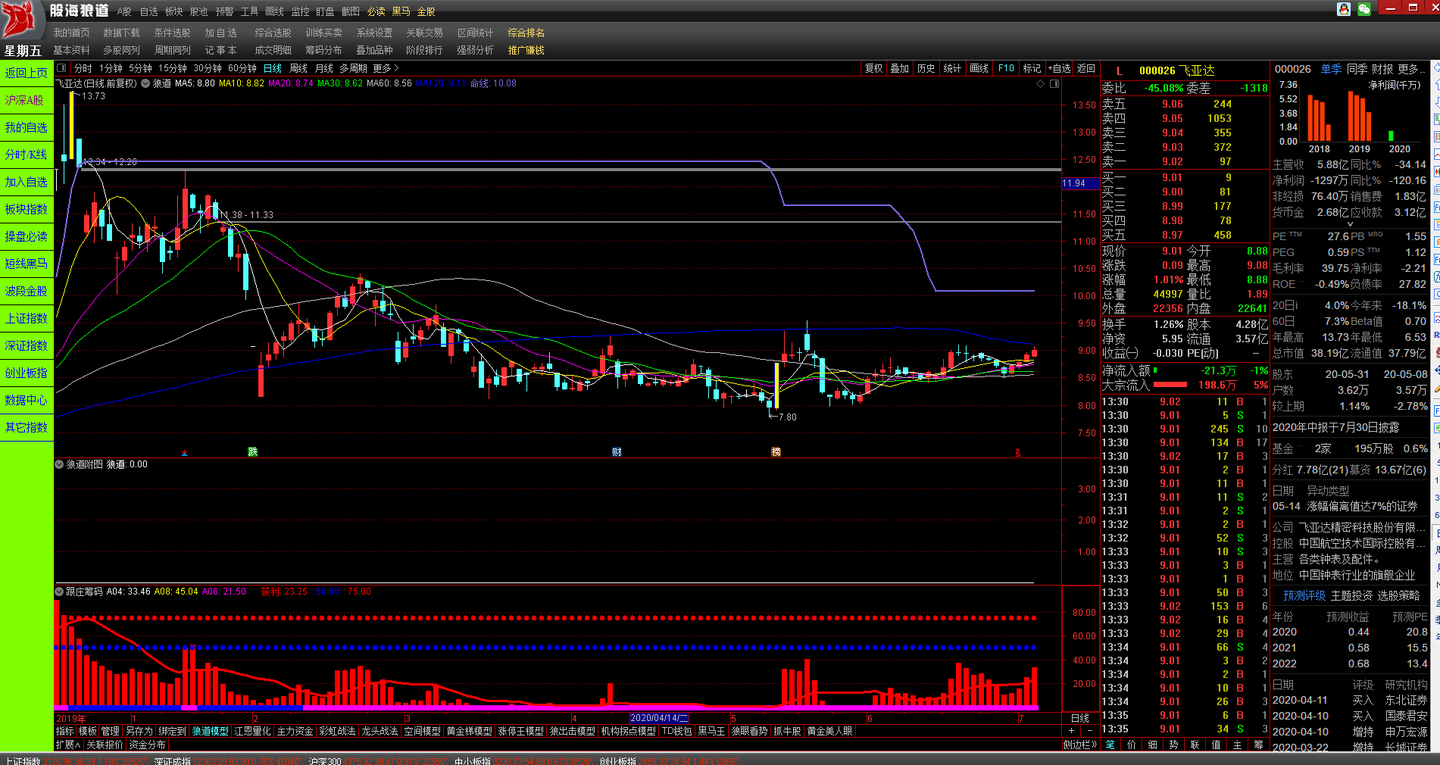Click 沪深A股 in the sidebar

26,100
